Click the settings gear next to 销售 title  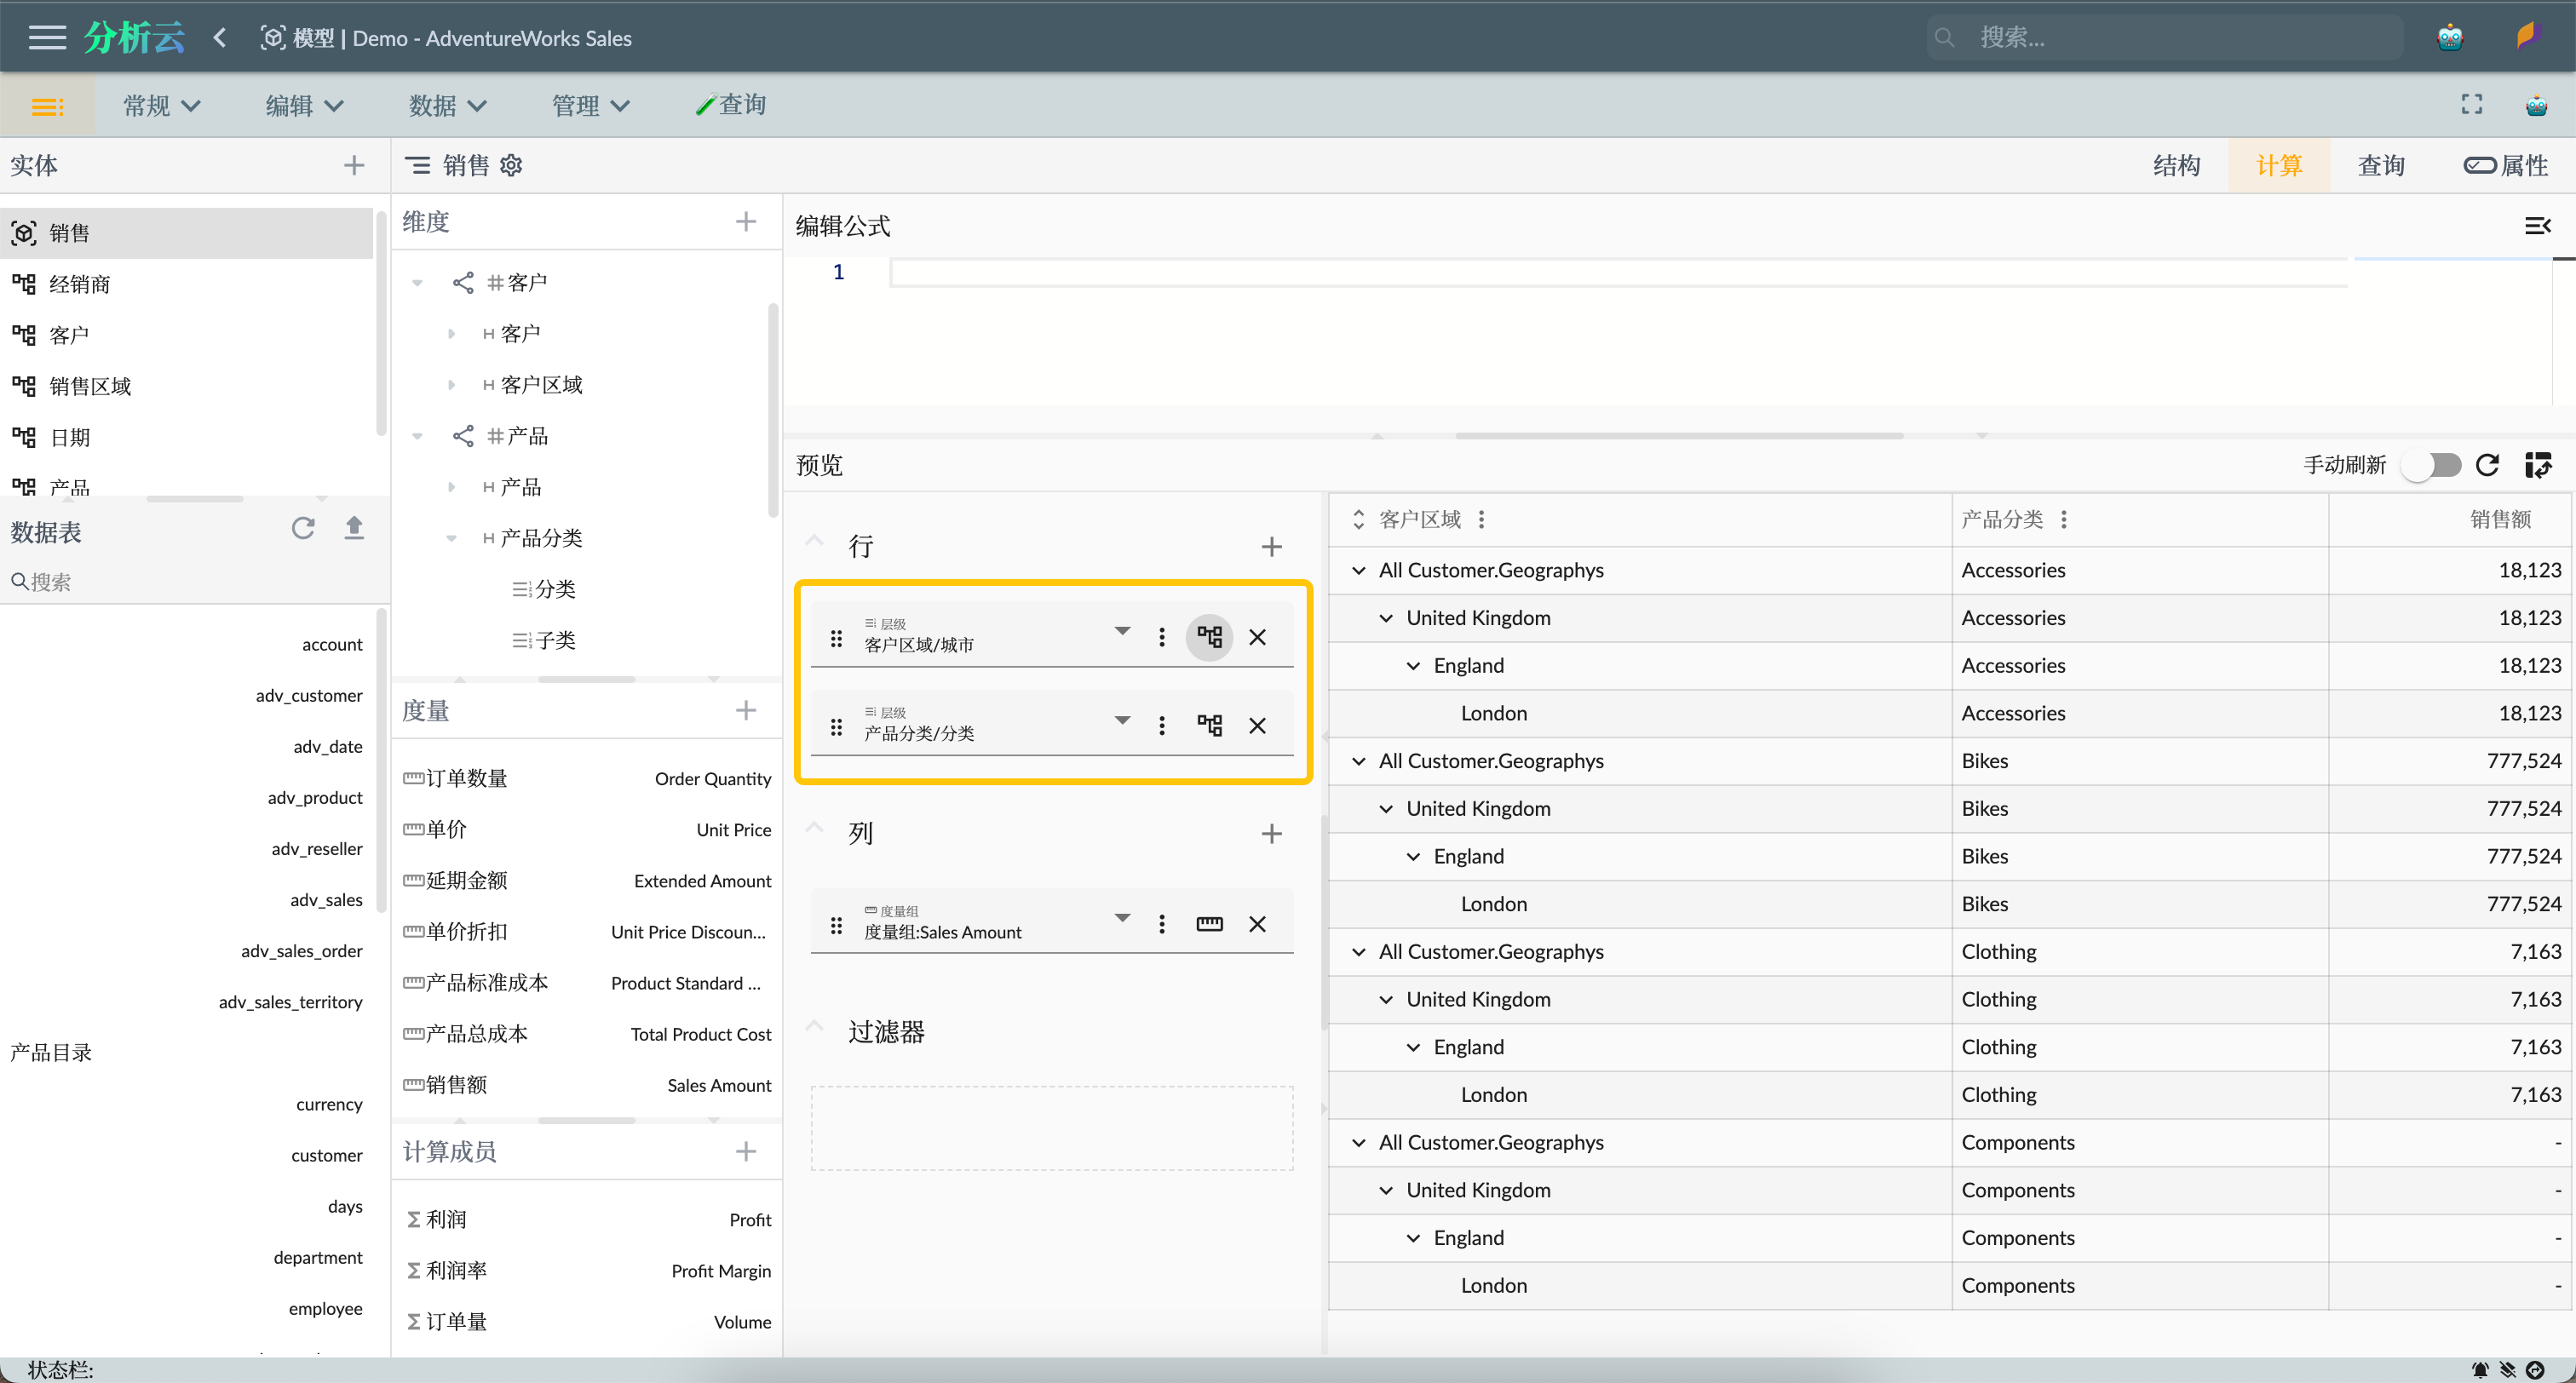pyautogui.click(x=511, y=165)
